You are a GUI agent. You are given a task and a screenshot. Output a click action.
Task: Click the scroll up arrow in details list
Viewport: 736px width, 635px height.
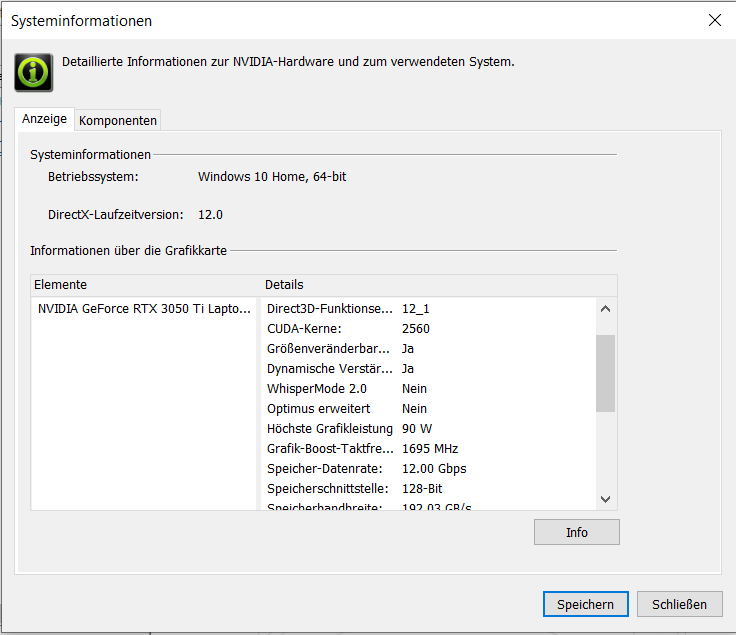click(x=605, y=309)
